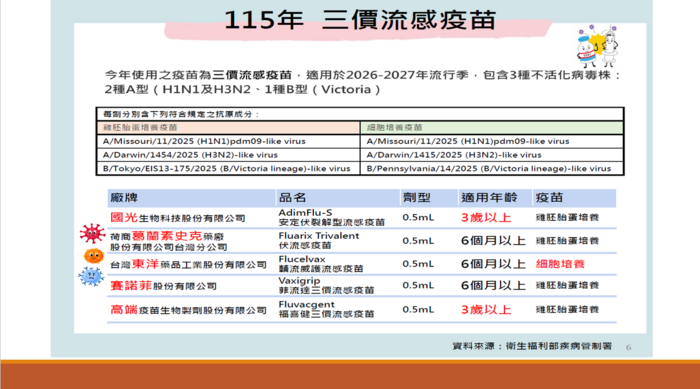Image resolution: width=700 pixels, height=389 pixels.
Task: Click the red '細胞培養' vaccine type cell
Action: (560, 264)
